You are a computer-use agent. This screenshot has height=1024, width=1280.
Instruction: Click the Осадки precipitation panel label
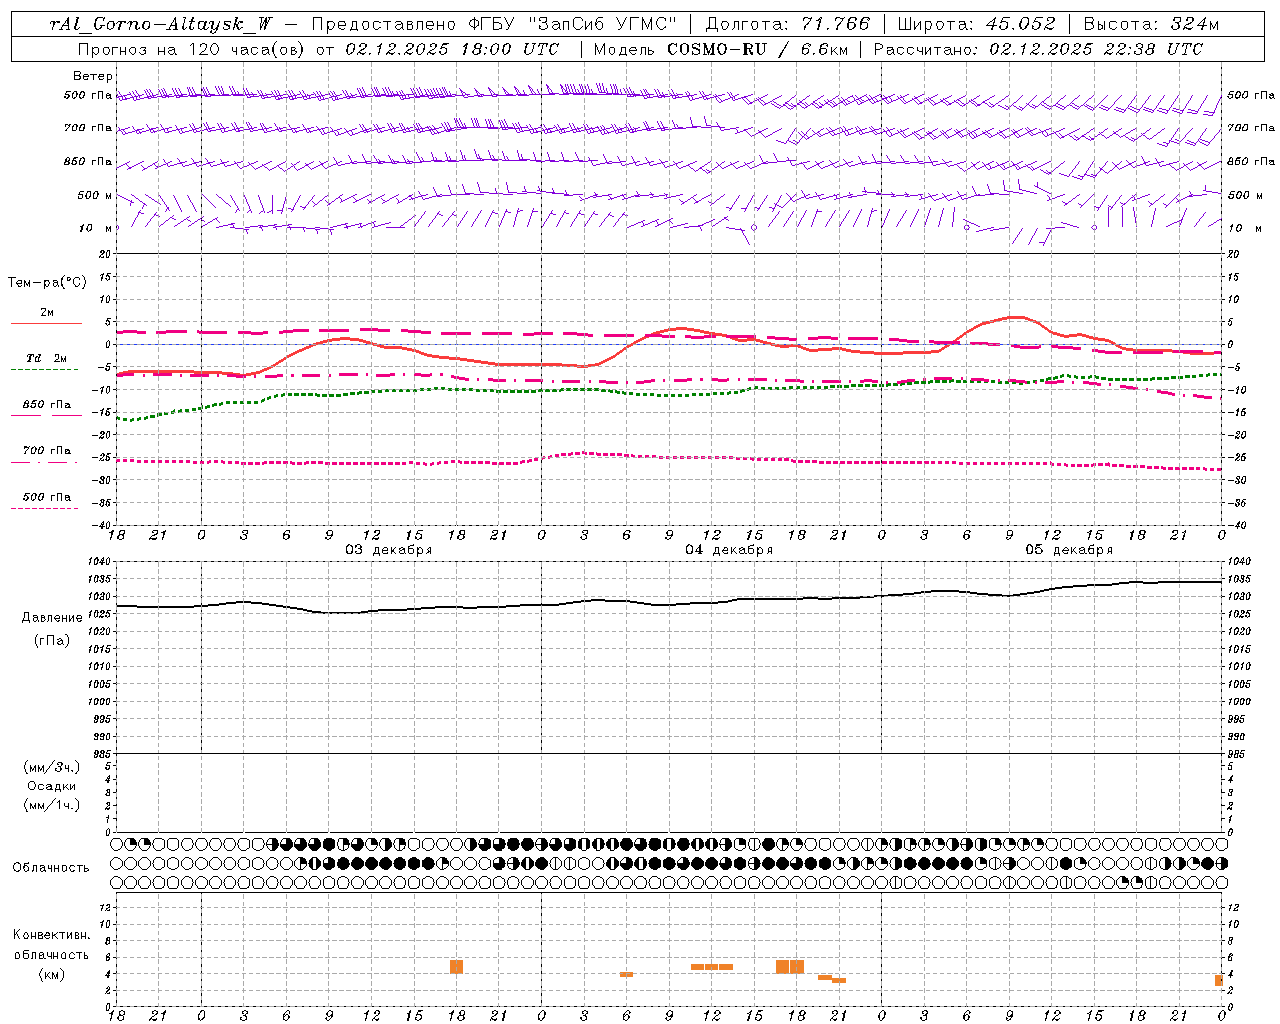(x=52, y=786)
